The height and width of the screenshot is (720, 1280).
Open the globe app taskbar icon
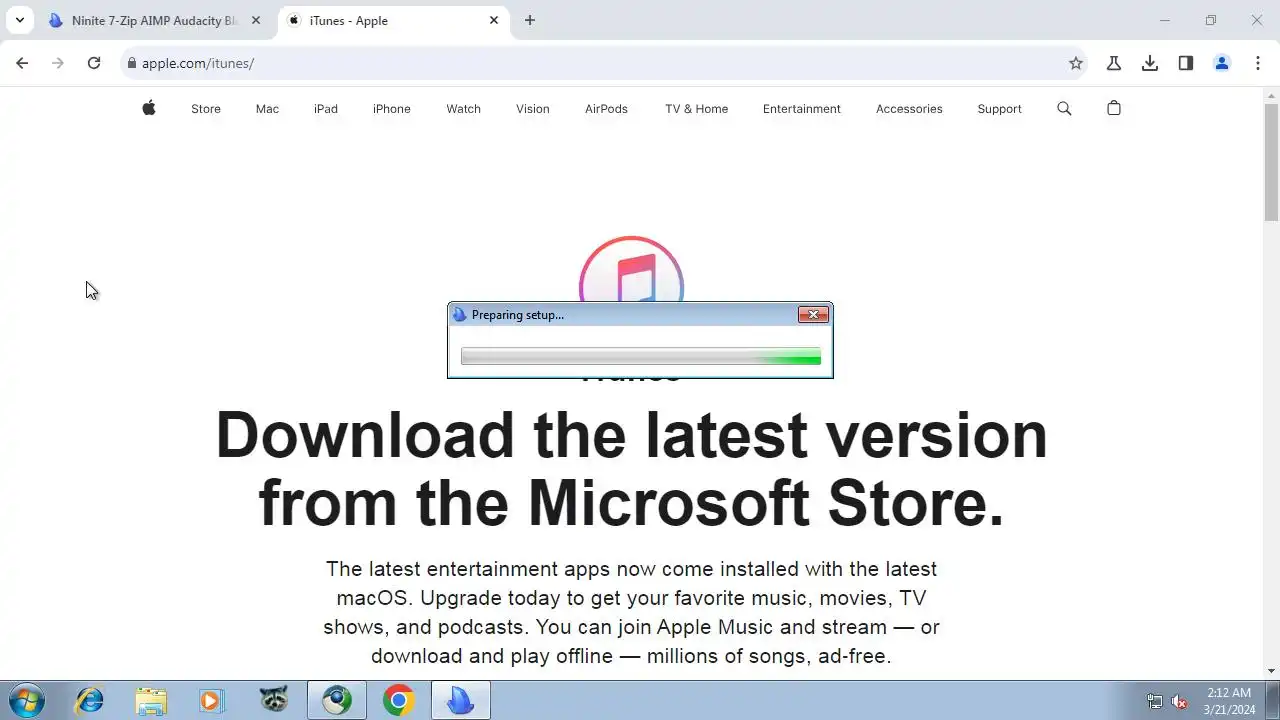tap(336, 700)
